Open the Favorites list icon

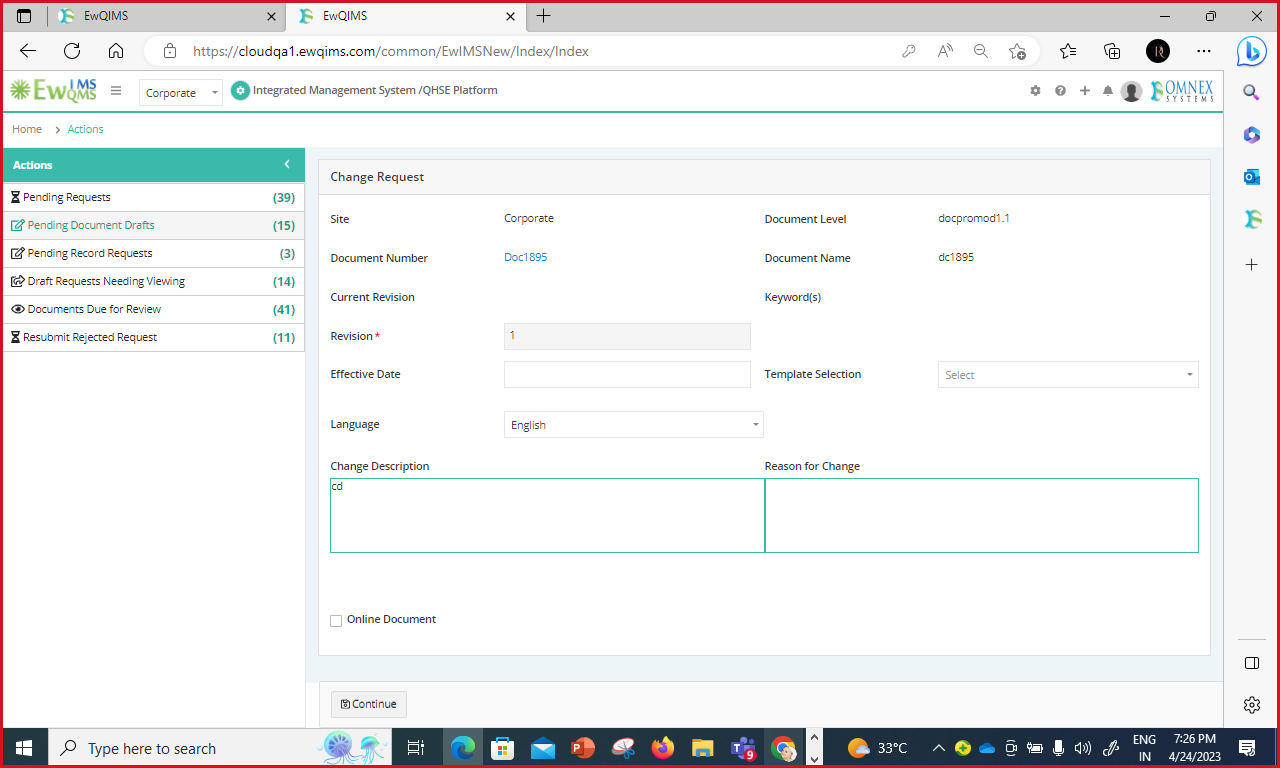[1068, 51]
